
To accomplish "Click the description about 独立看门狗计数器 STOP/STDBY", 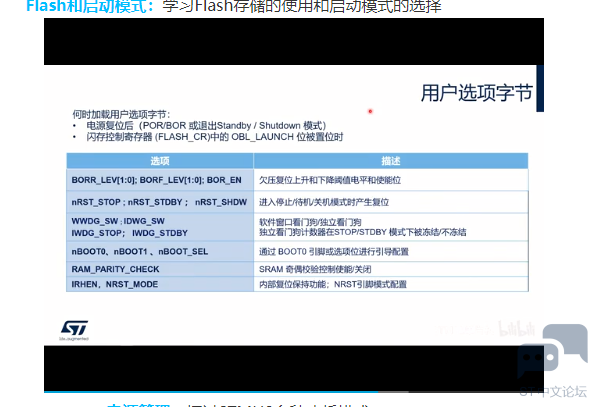I will 363,232.
